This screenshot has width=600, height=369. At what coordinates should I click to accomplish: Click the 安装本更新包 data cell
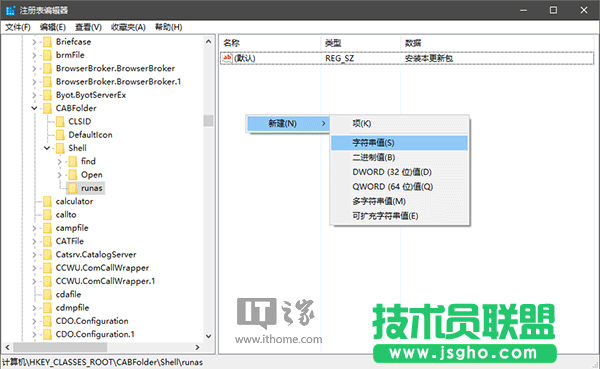pos(429,58)
